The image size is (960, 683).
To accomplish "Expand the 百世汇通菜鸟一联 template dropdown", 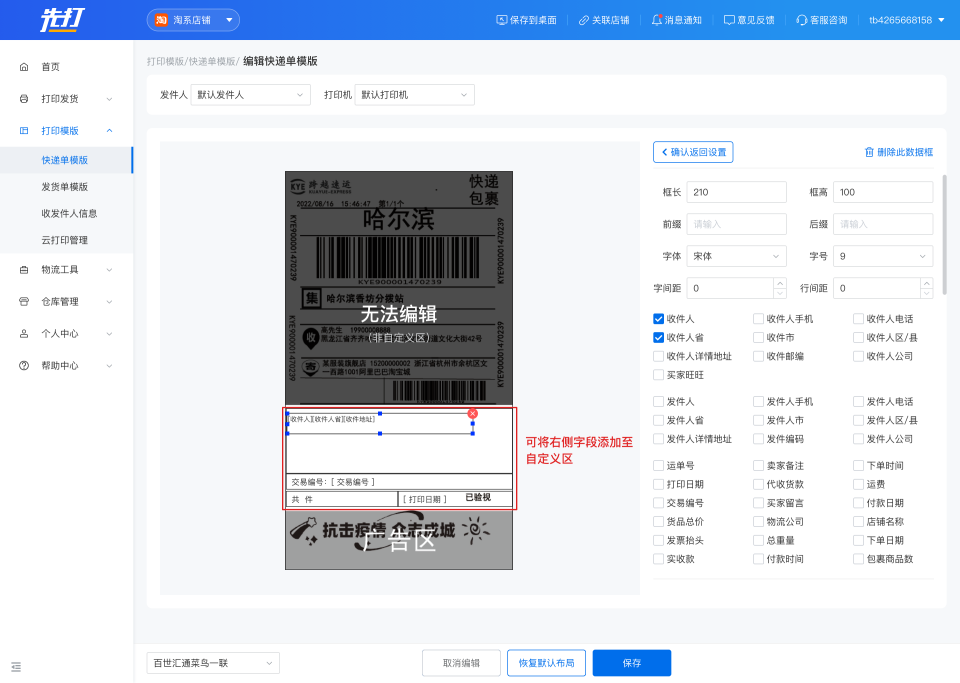I will tap(213, 663).
